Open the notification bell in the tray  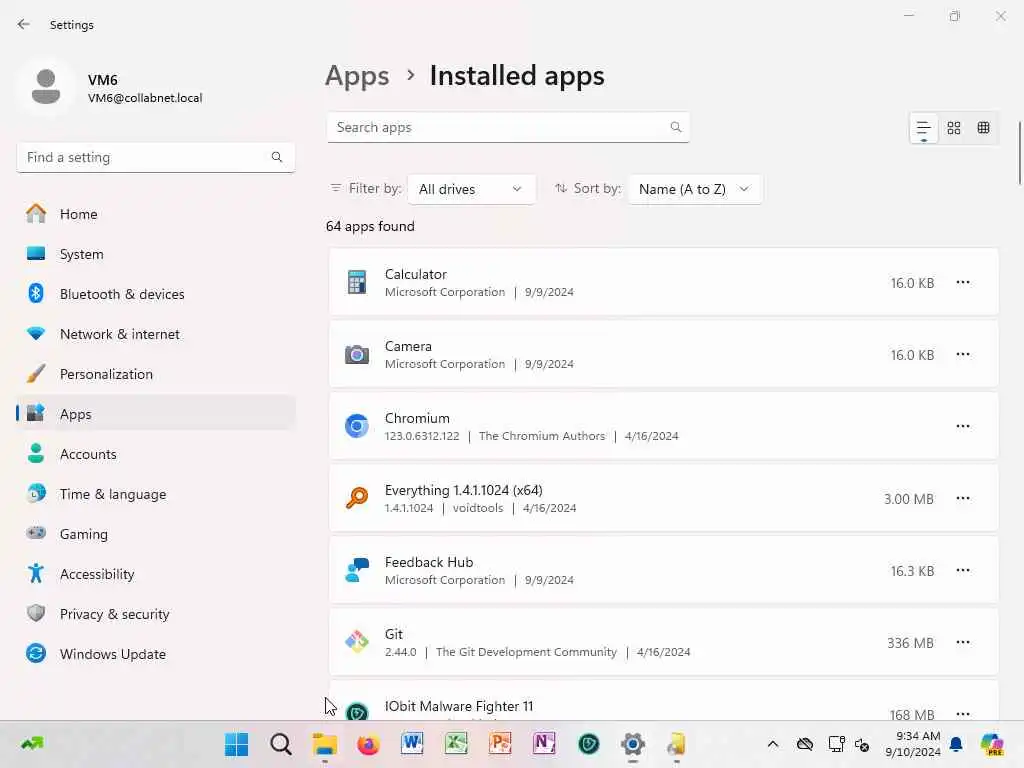point(956,744)
